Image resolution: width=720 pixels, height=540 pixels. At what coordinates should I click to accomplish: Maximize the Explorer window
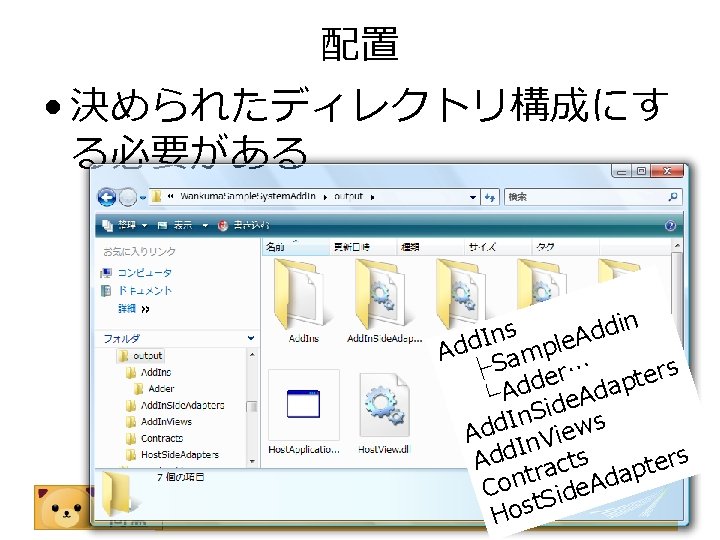(x=641, y=171)
